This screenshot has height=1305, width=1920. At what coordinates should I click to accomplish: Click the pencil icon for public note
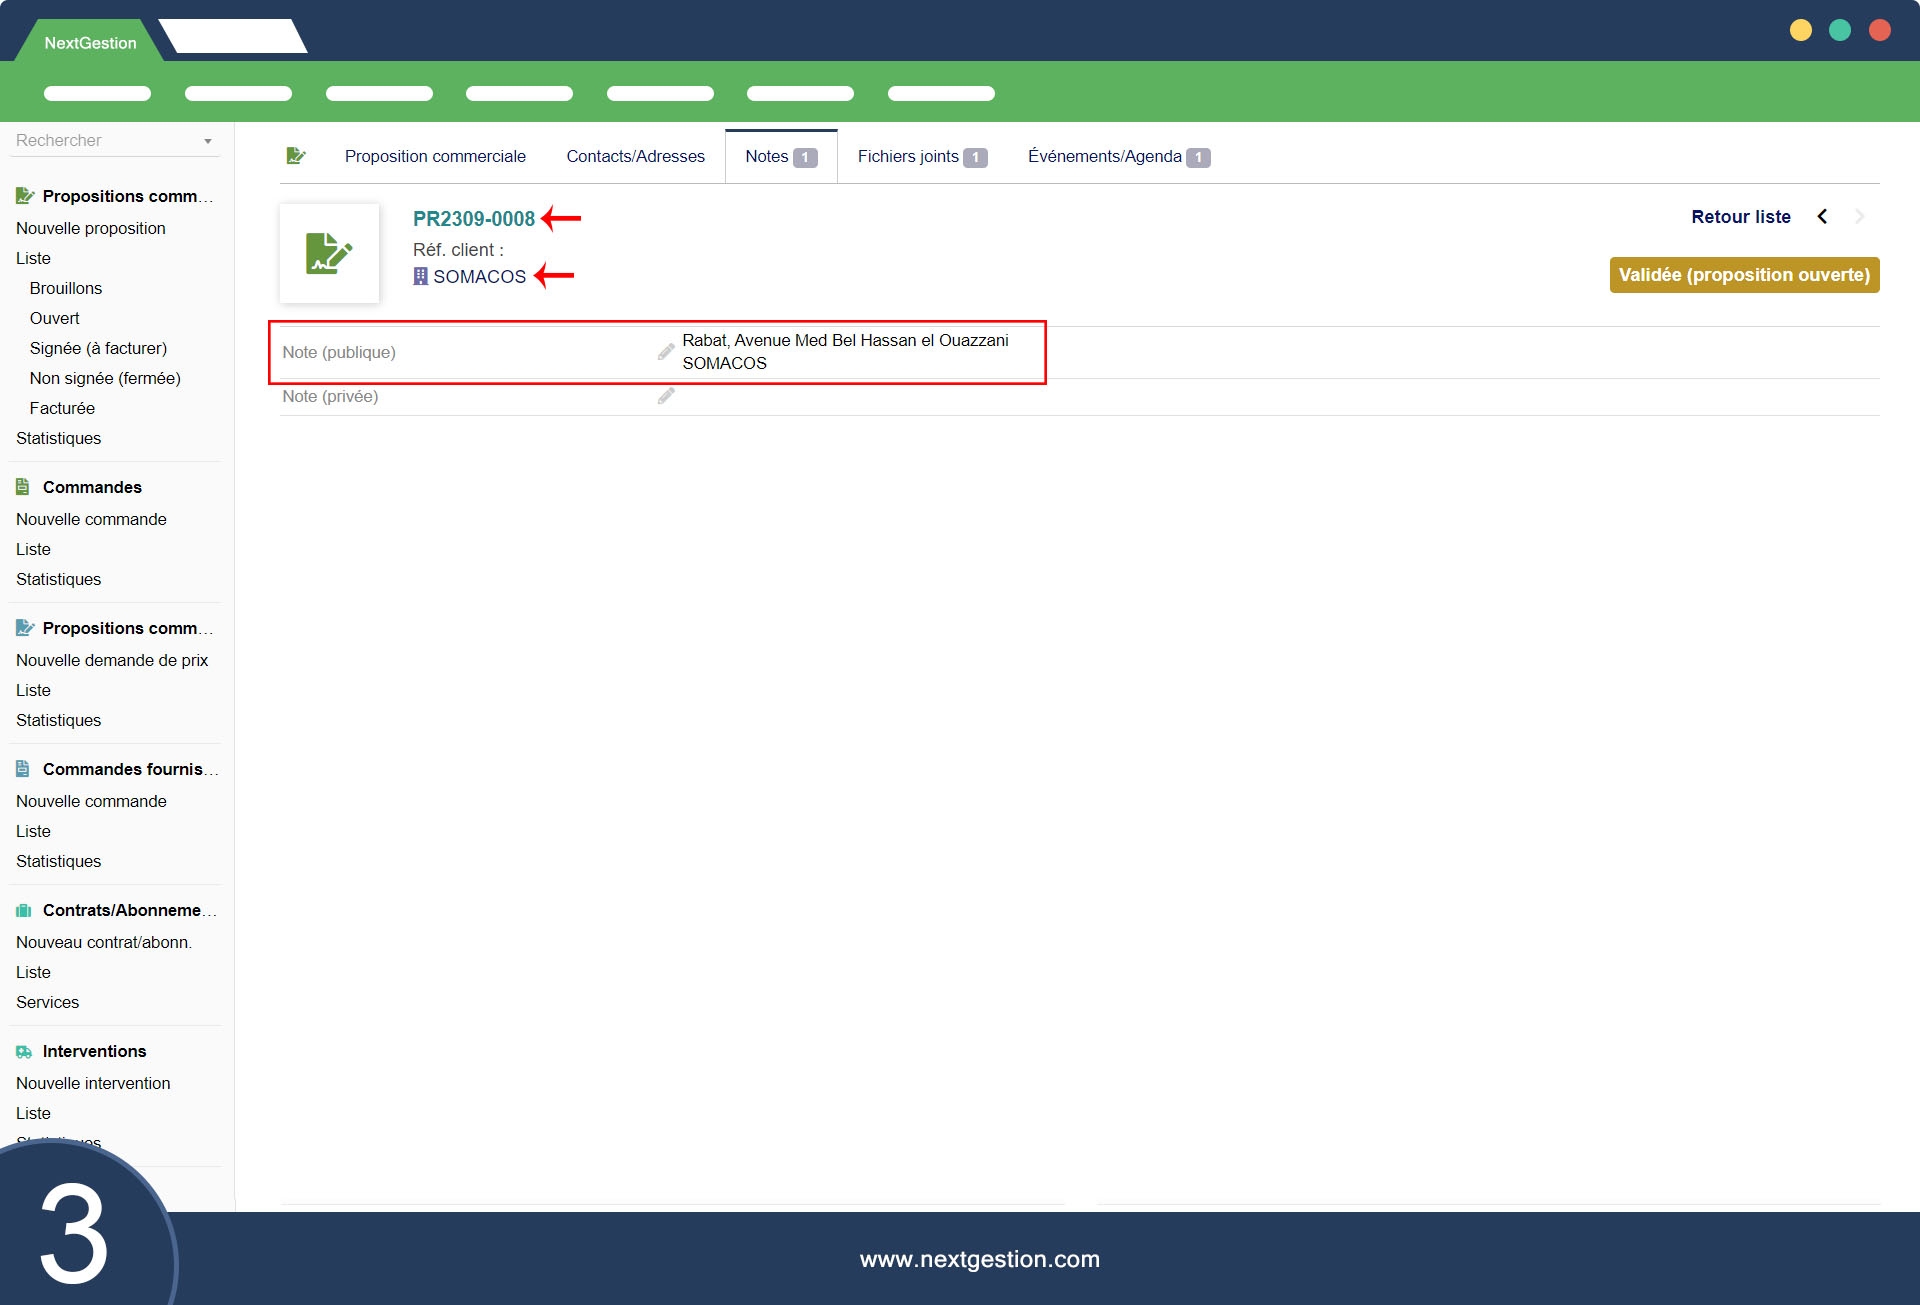666,352
